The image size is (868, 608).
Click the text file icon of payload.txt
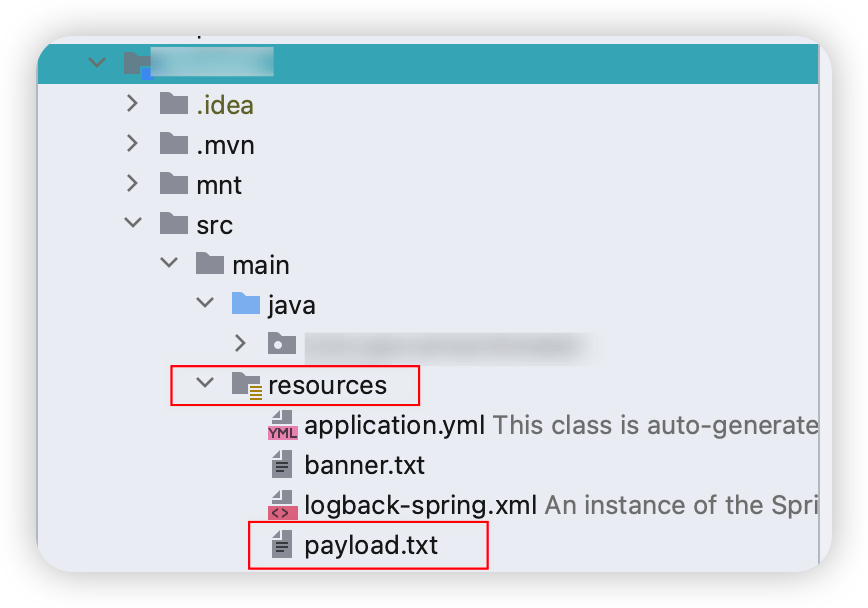(x=282, y=544)
